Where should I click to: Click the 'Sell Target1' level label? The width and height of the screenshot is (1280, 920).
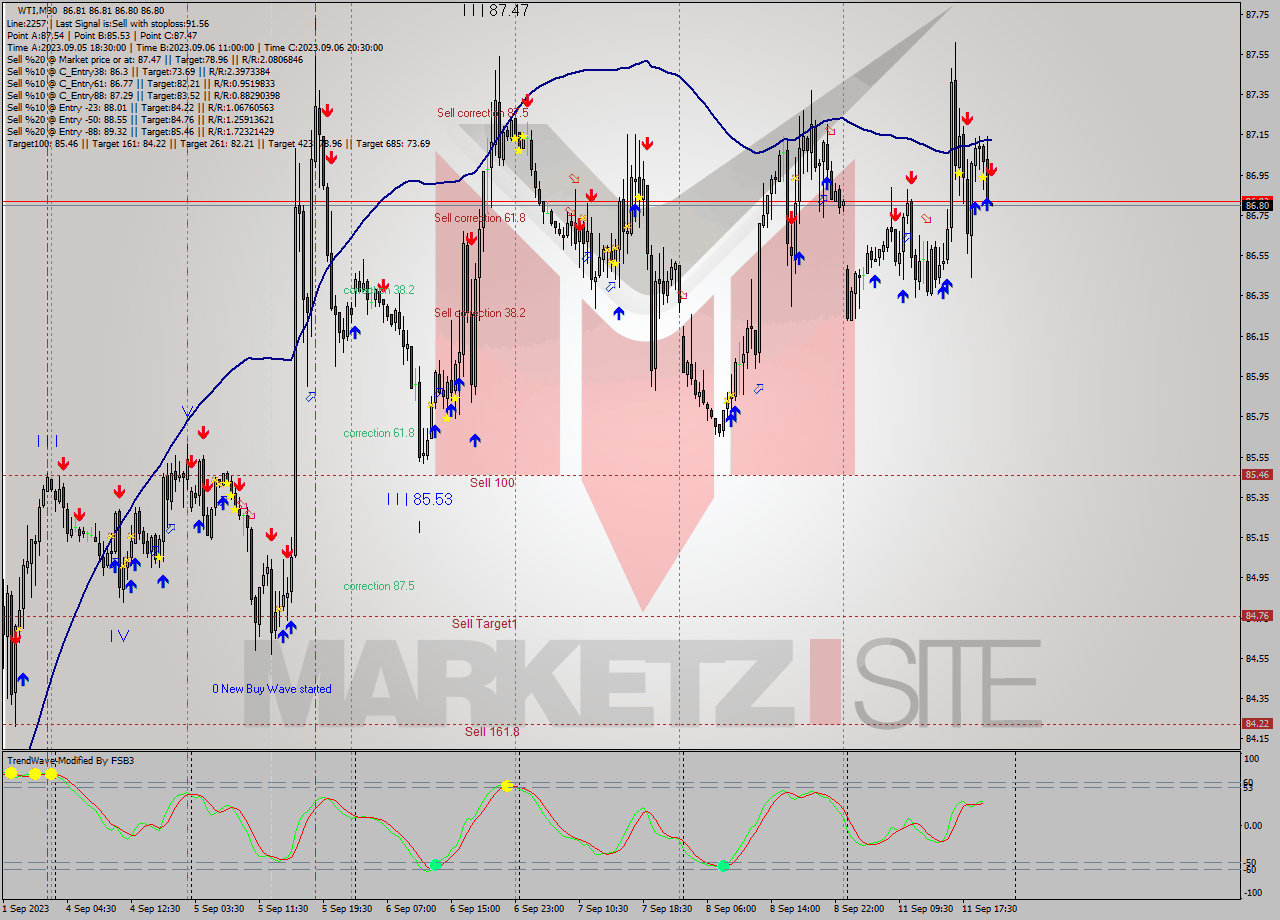pyautogui.click(x=485, y=623)
